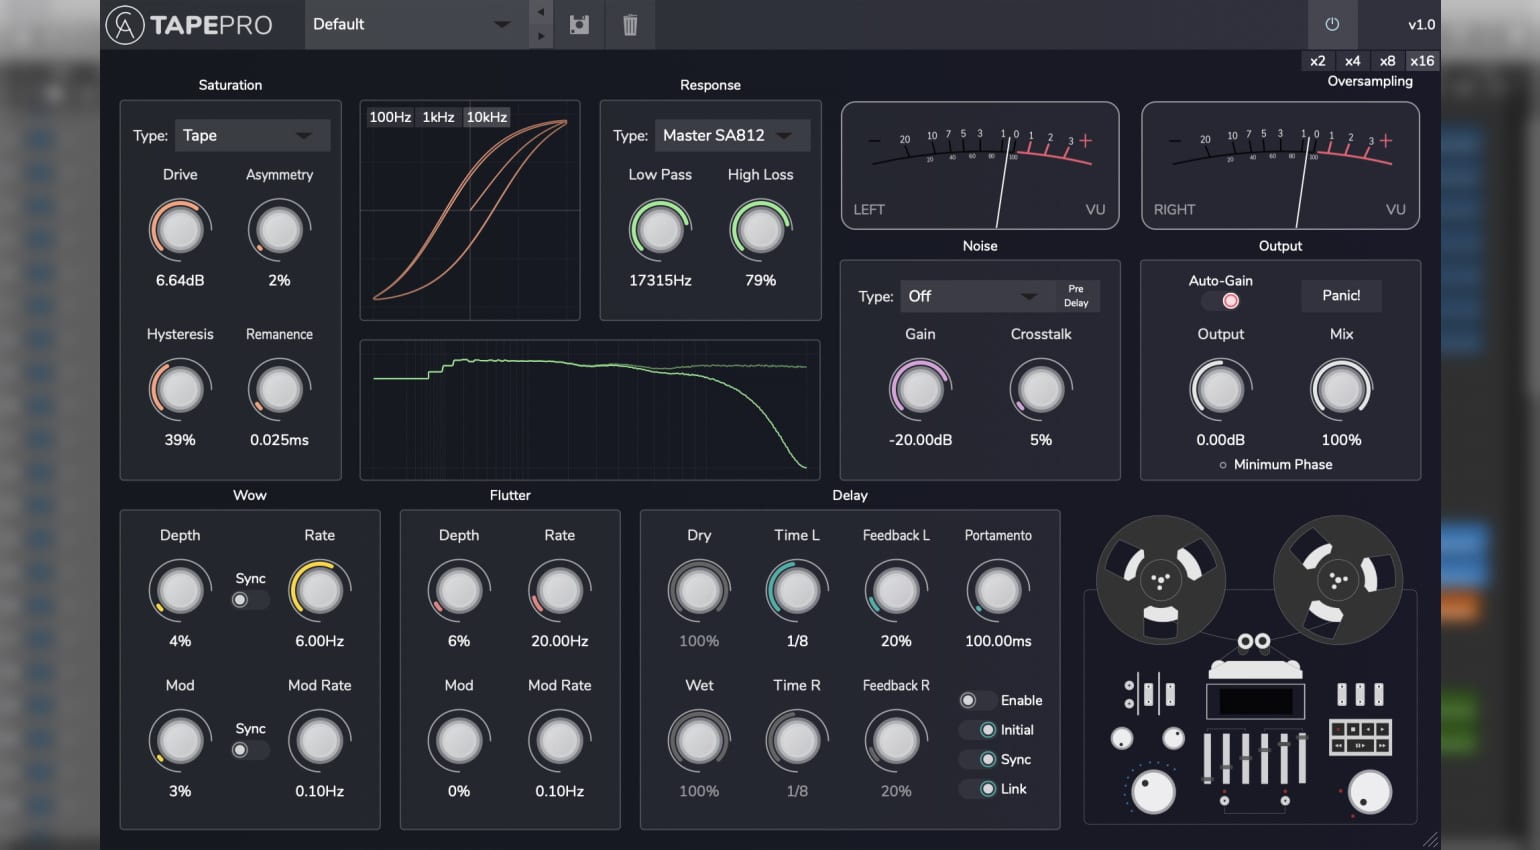Image resolution: width=1540 pixels, height=850 pixels.
Task: Click the delete preset trash icon
Action: click(630, 25)
